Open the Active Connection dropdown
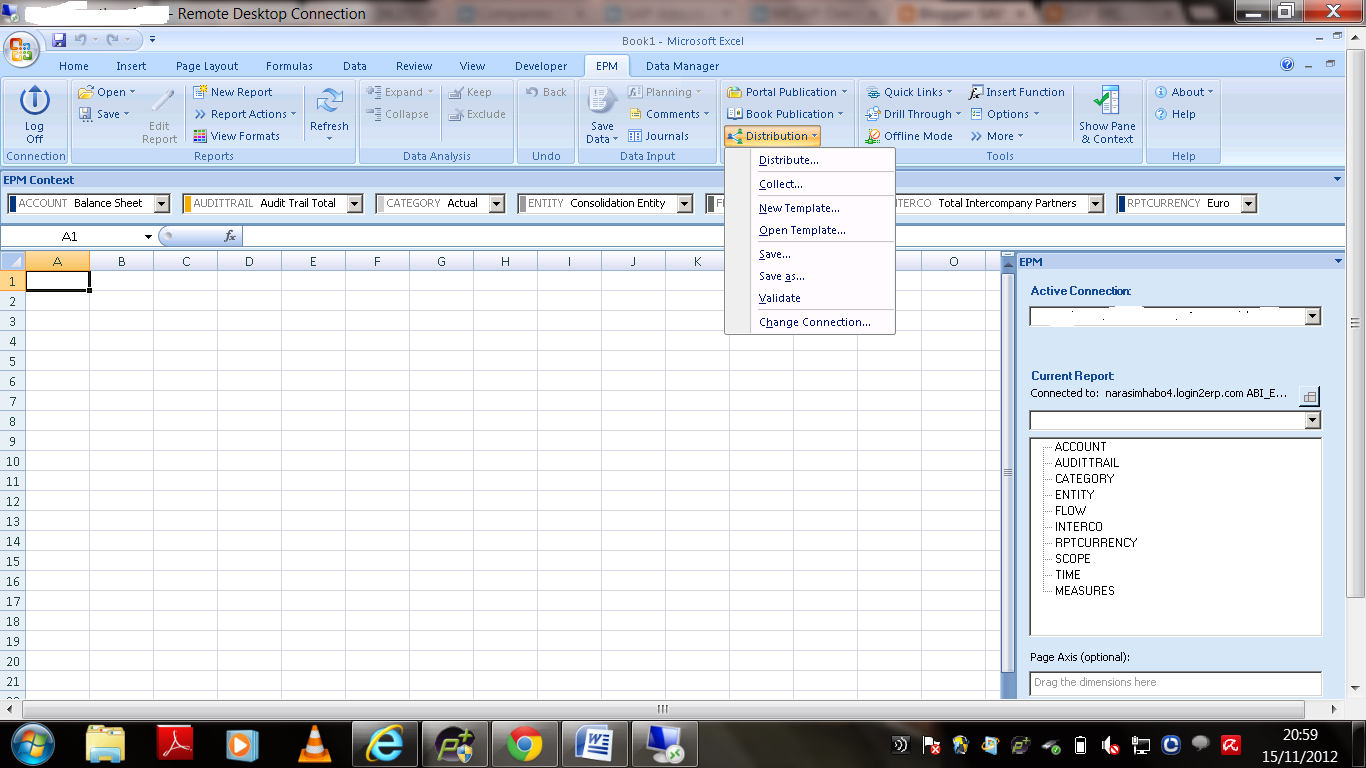The width and height of the screenshot is (1366, 768). tap(1311, 316)
